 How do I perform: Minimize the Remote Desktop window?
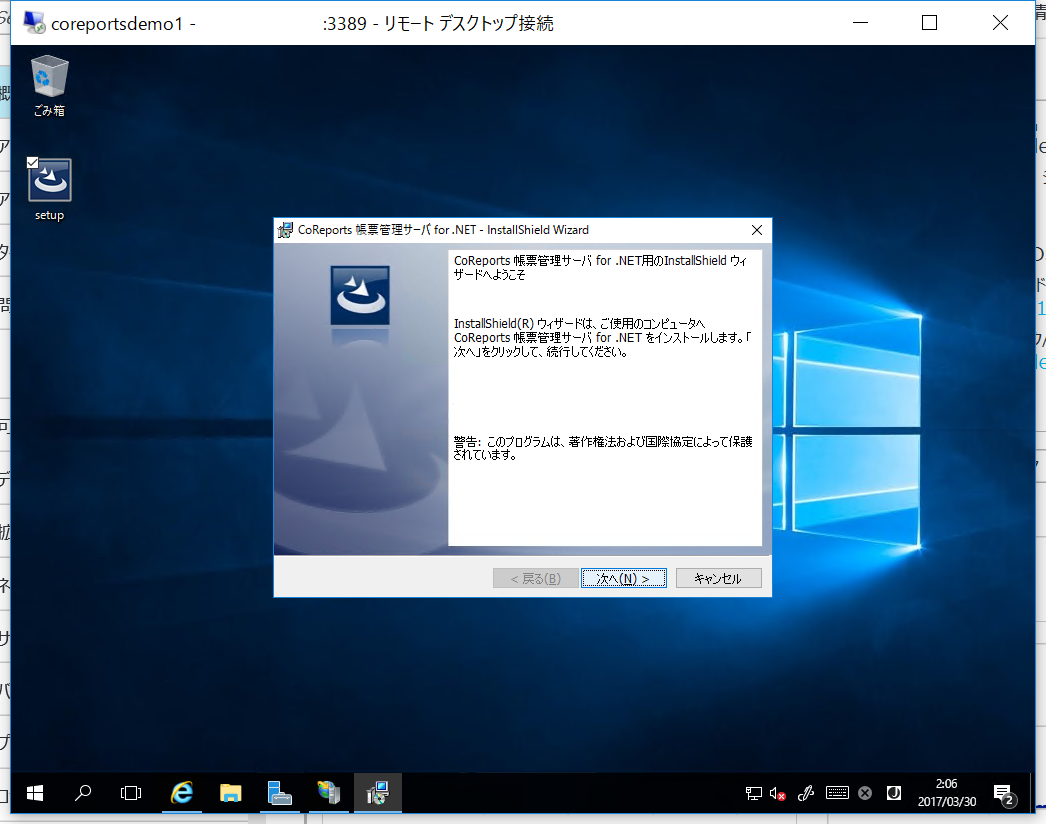coord(861,23)
